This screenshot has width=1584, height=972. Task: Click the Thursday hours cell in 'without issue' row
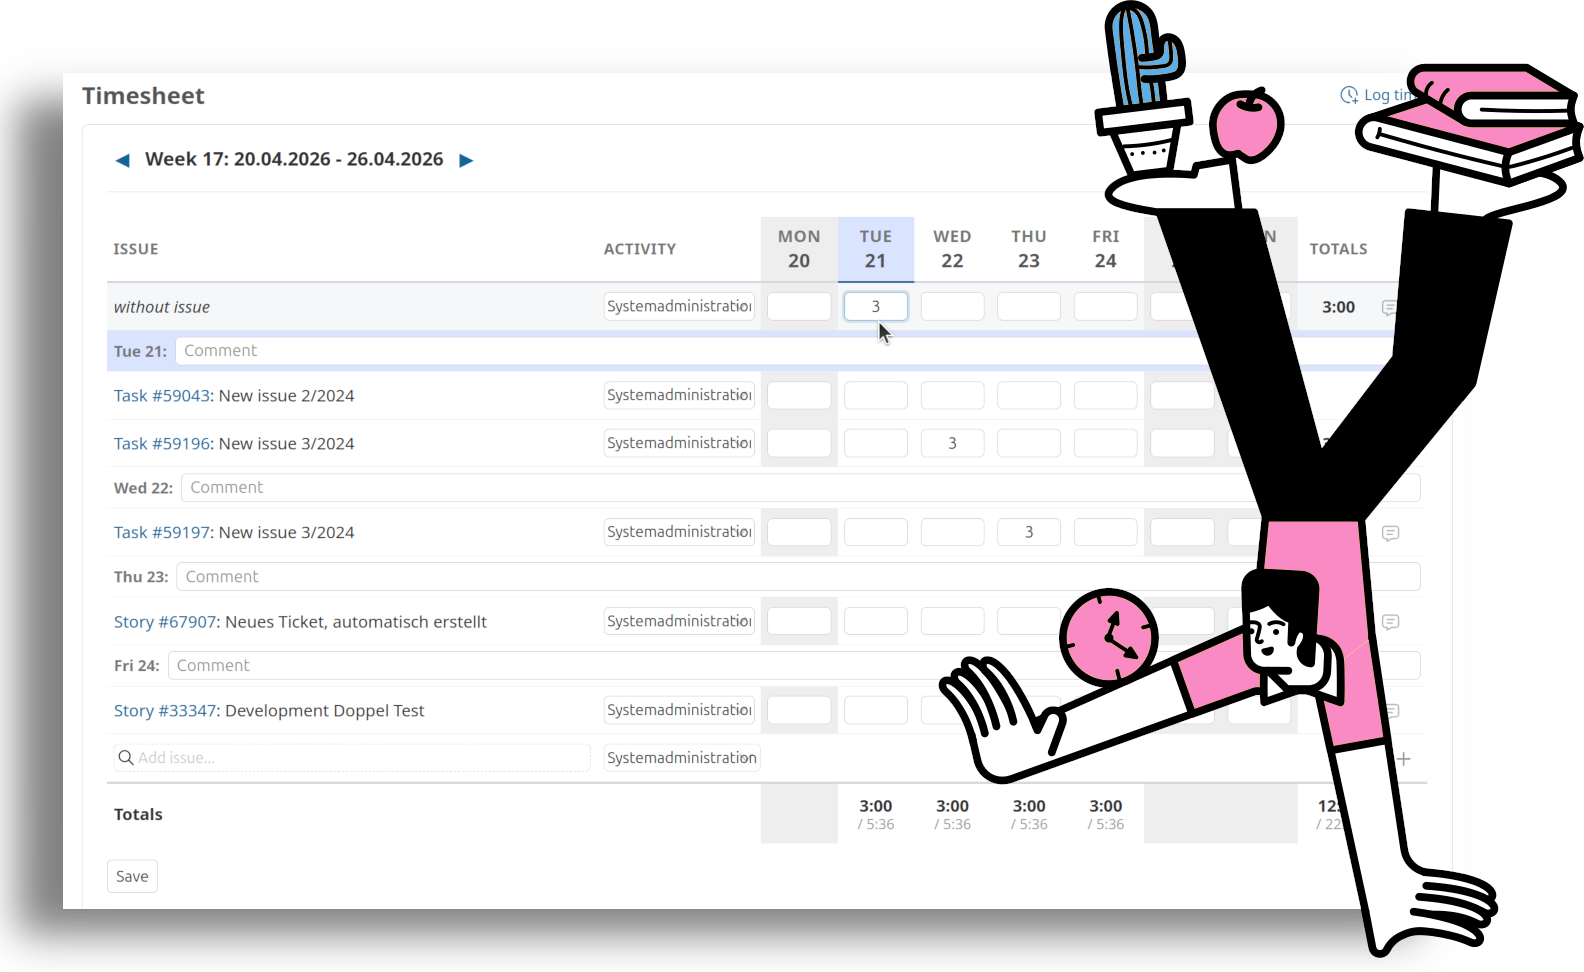(x=1029, y=306)
